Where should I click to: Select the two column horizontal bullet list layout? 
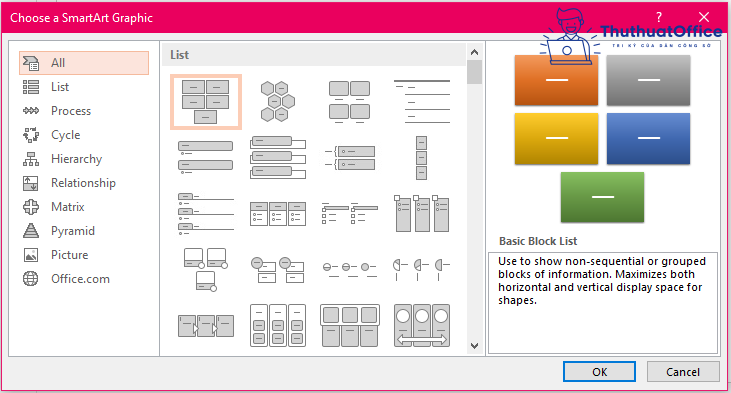(350, 214)
